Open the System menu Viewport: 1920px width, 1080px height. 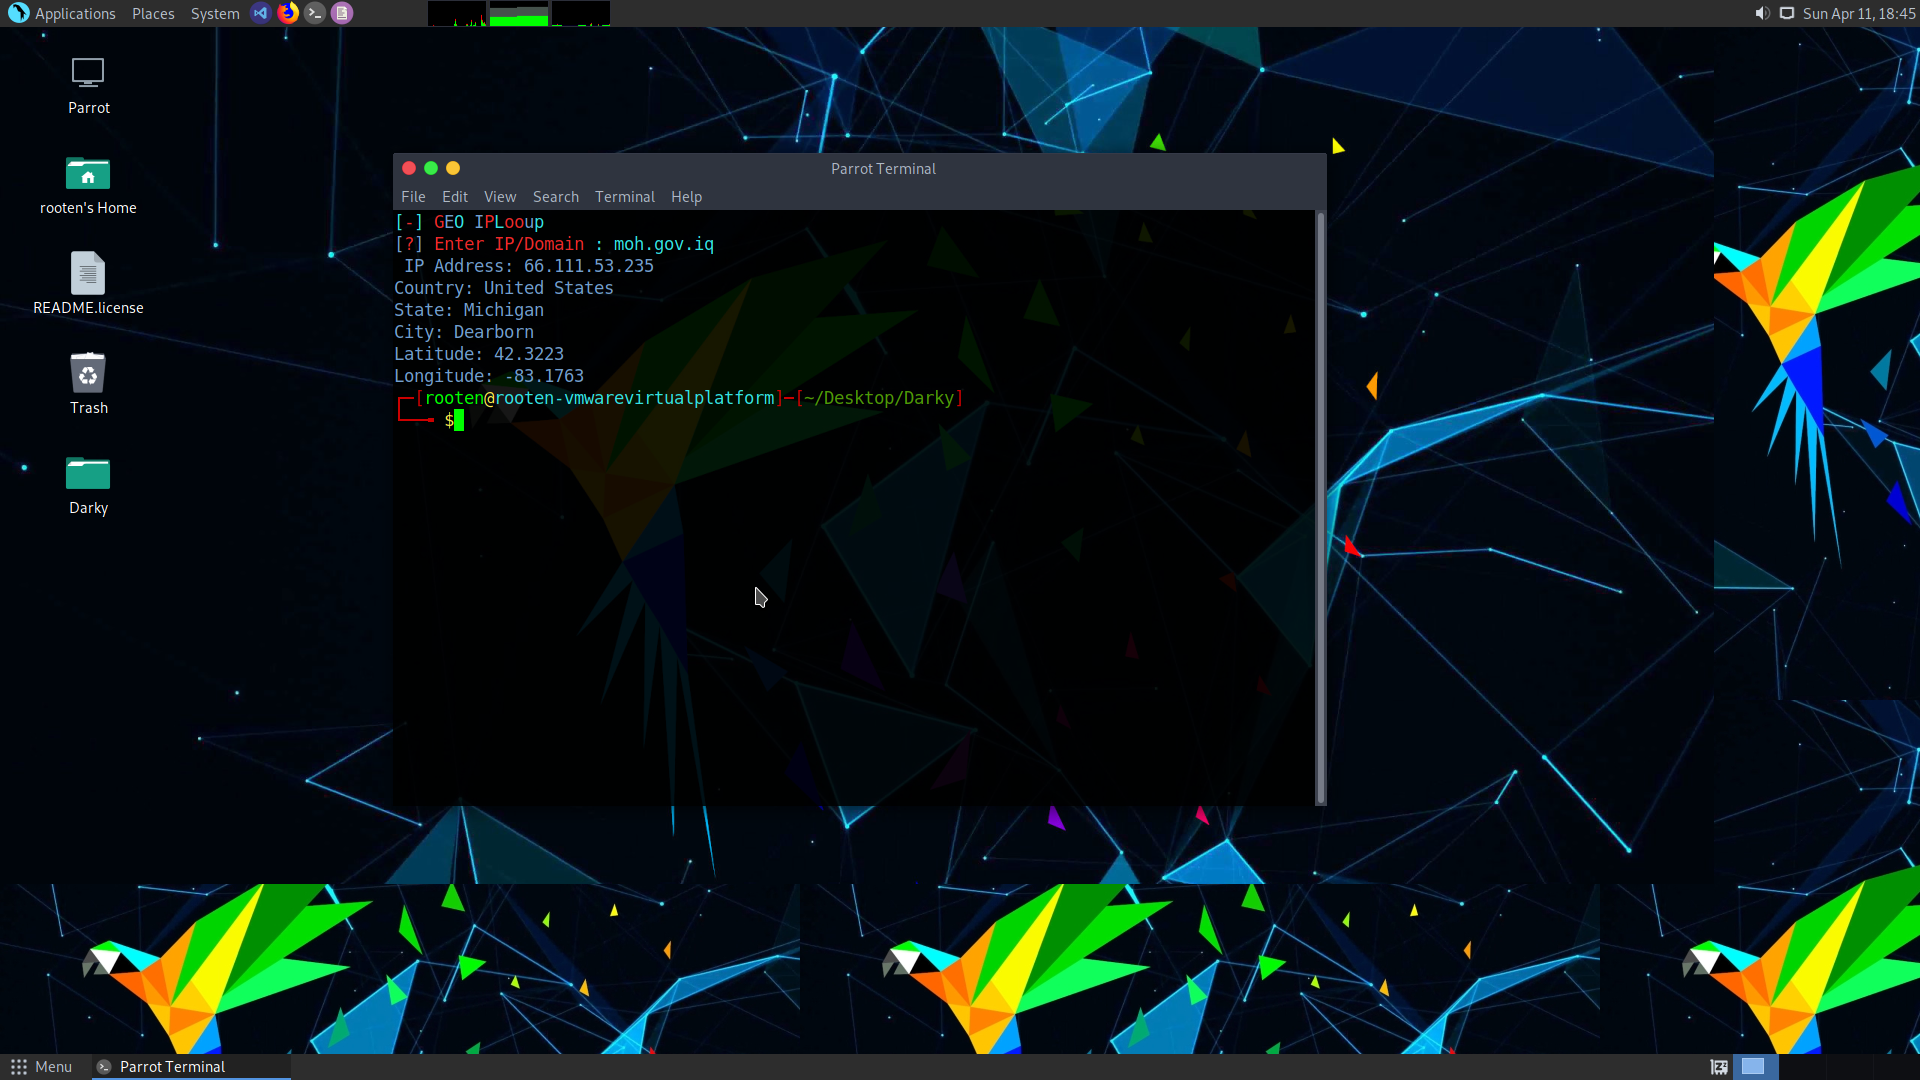(x=215, y=14)
